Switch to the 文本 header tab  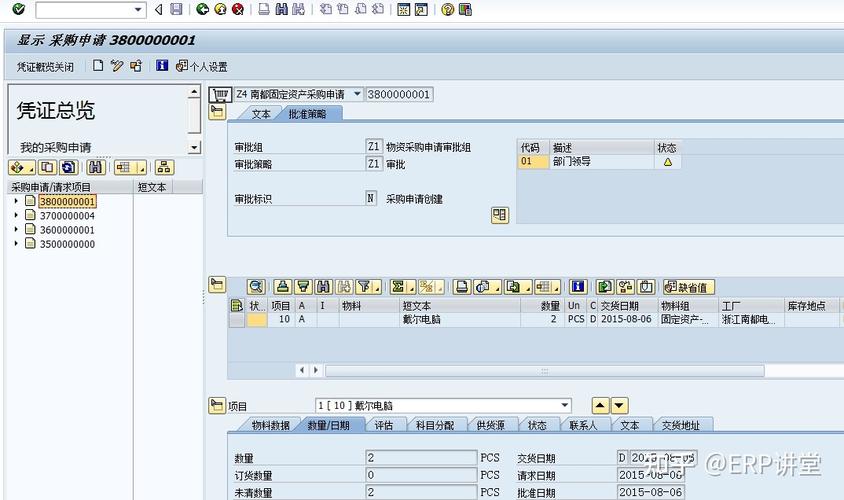(261, 114)
